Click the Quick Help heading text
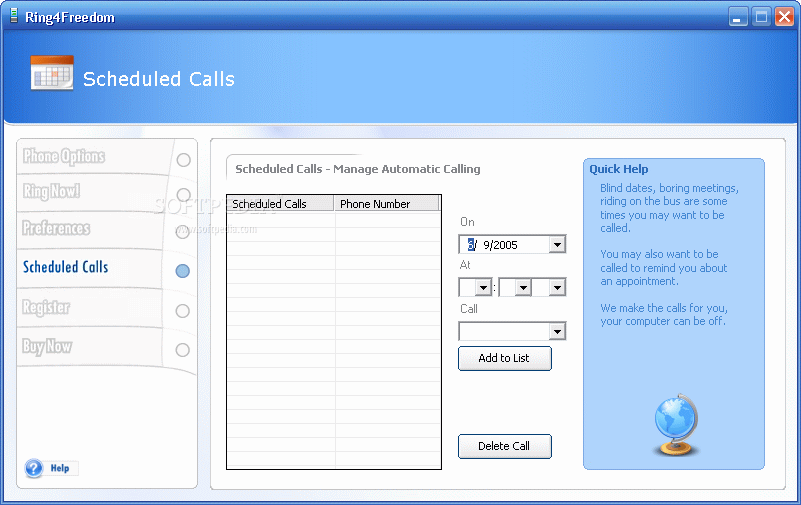801x505 pixels. (619, 169)
